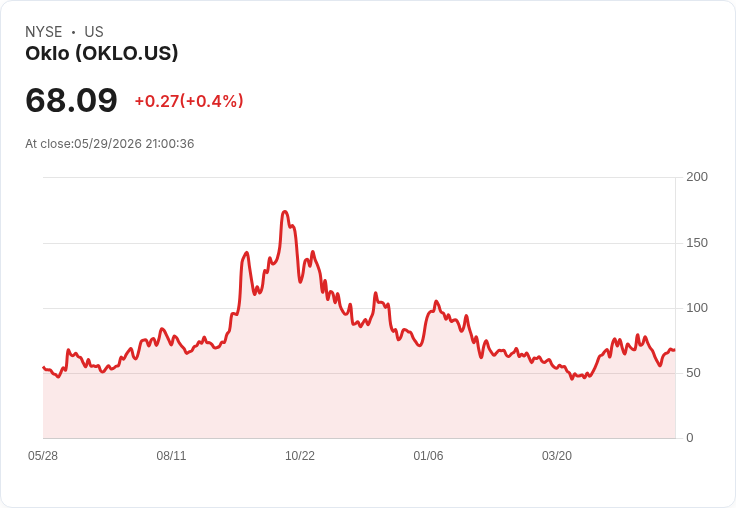The width and height of the screenshot is (736, 508).
Task: Click the 01/06 date label on x-axis
Action: [428, 456]
